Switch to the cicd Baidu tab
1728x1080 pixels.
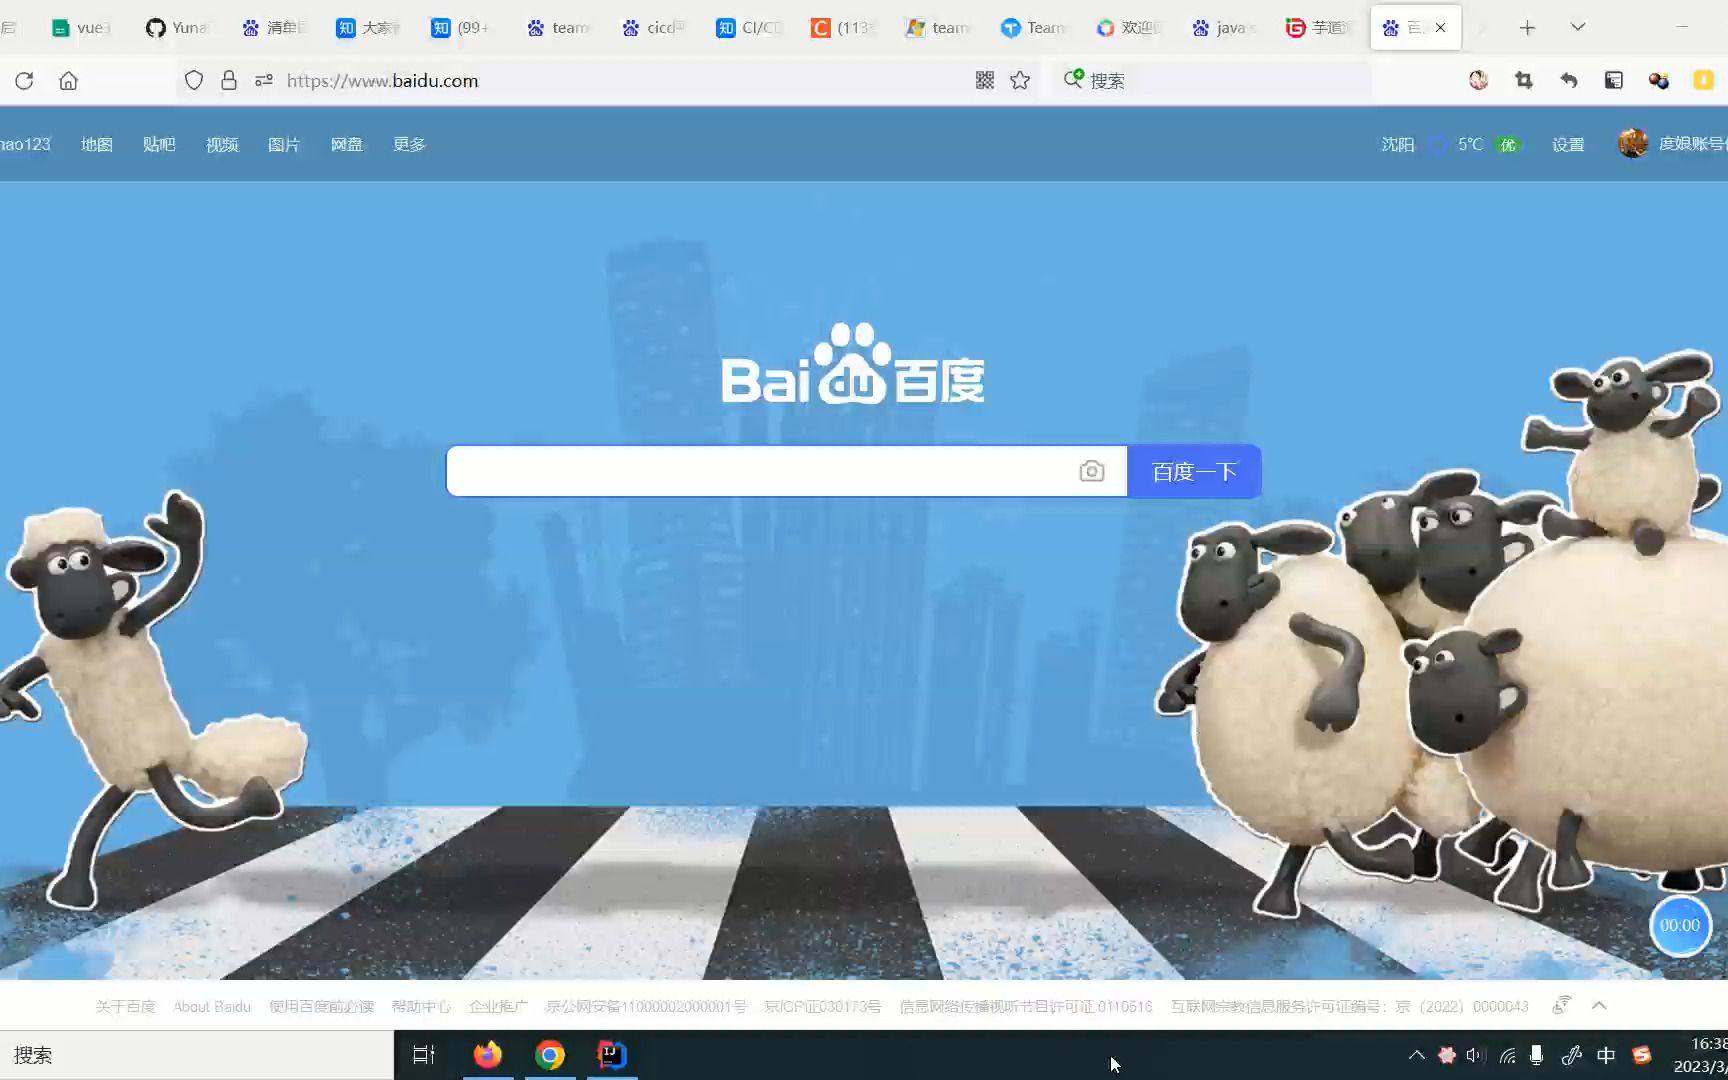click(653, 28)
